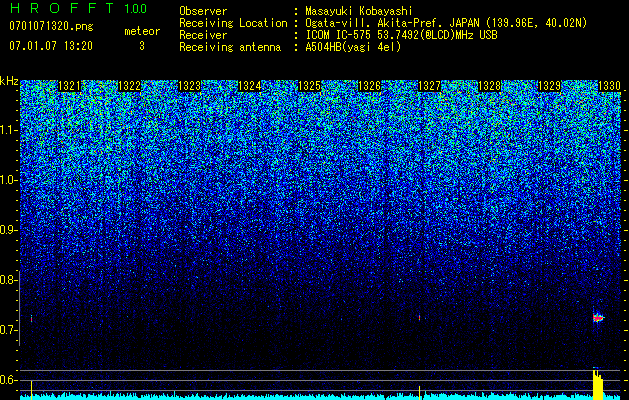
Task: Click the 1325 time marker
Action: click(310, 86)
